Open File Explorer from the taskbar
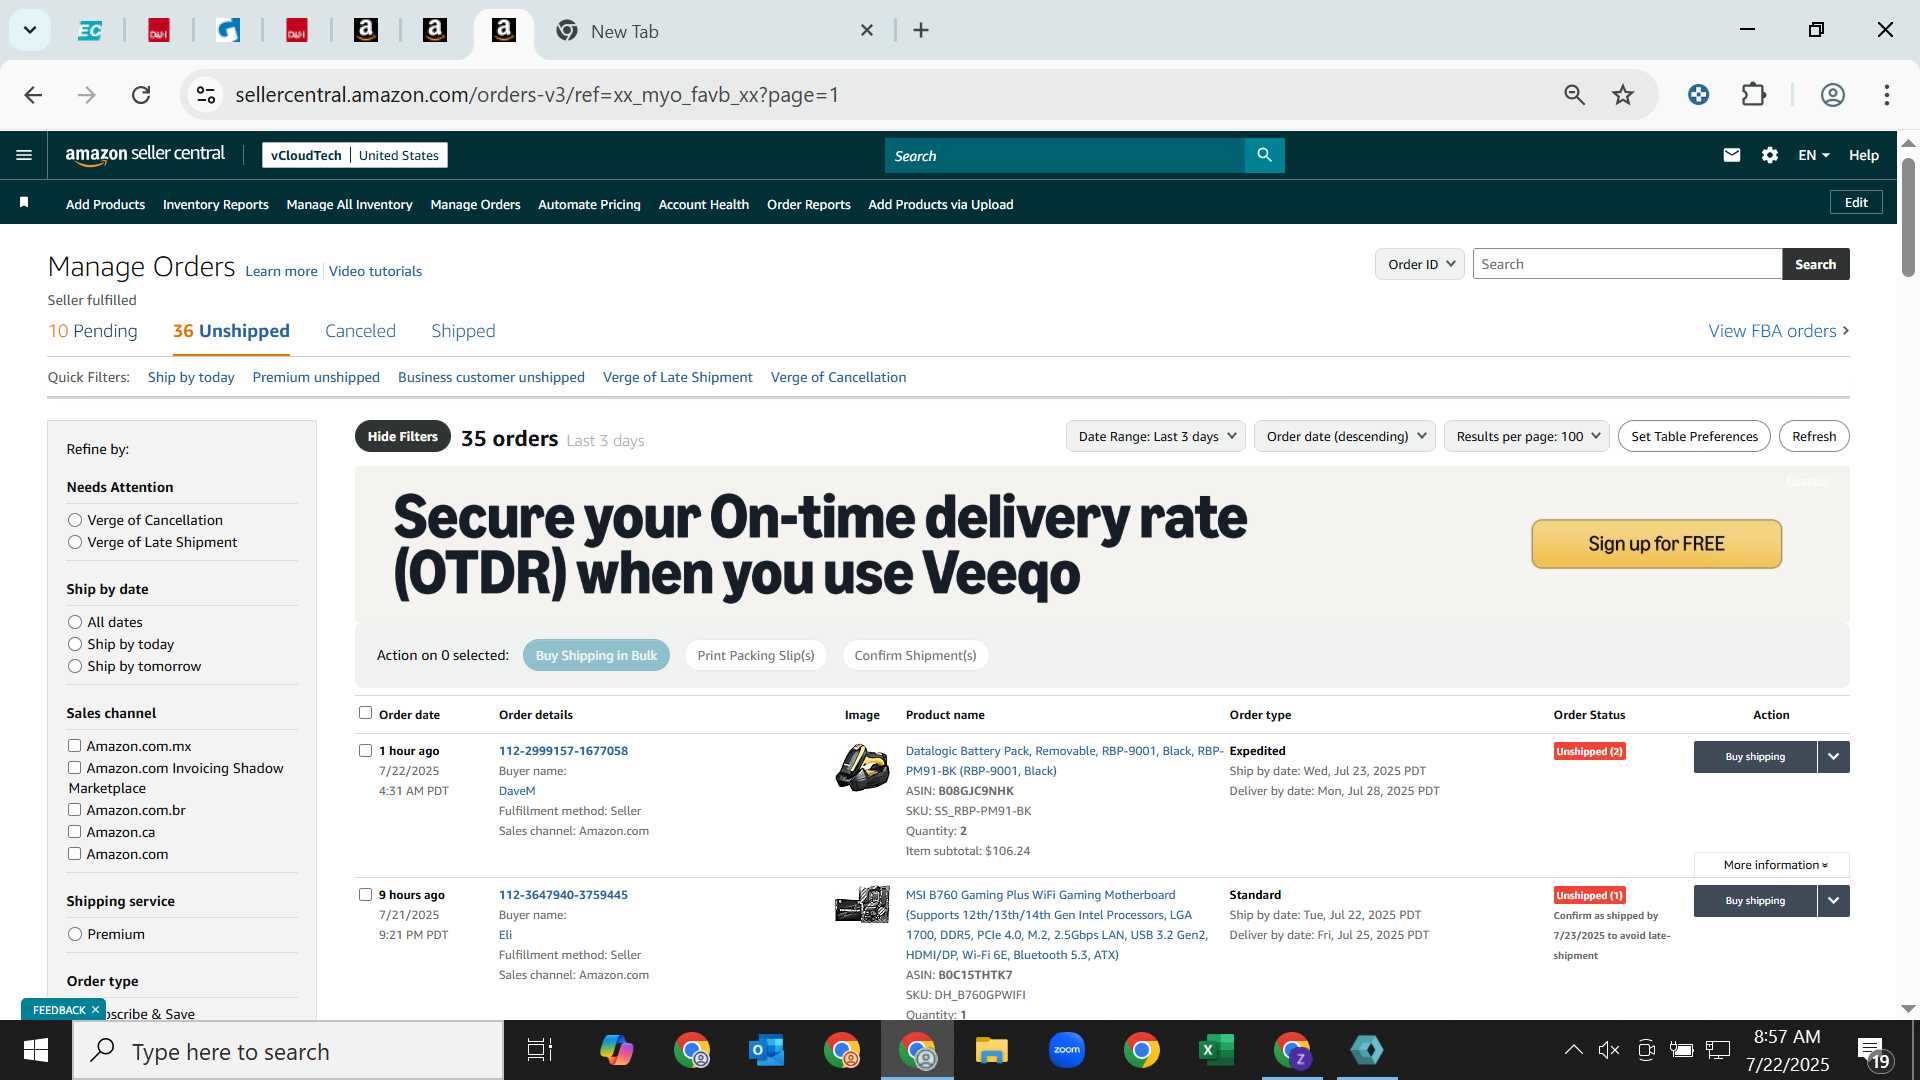The width and height of the screenshot is (1920, 1080). pyautogui.click(x=992, y=1051)
